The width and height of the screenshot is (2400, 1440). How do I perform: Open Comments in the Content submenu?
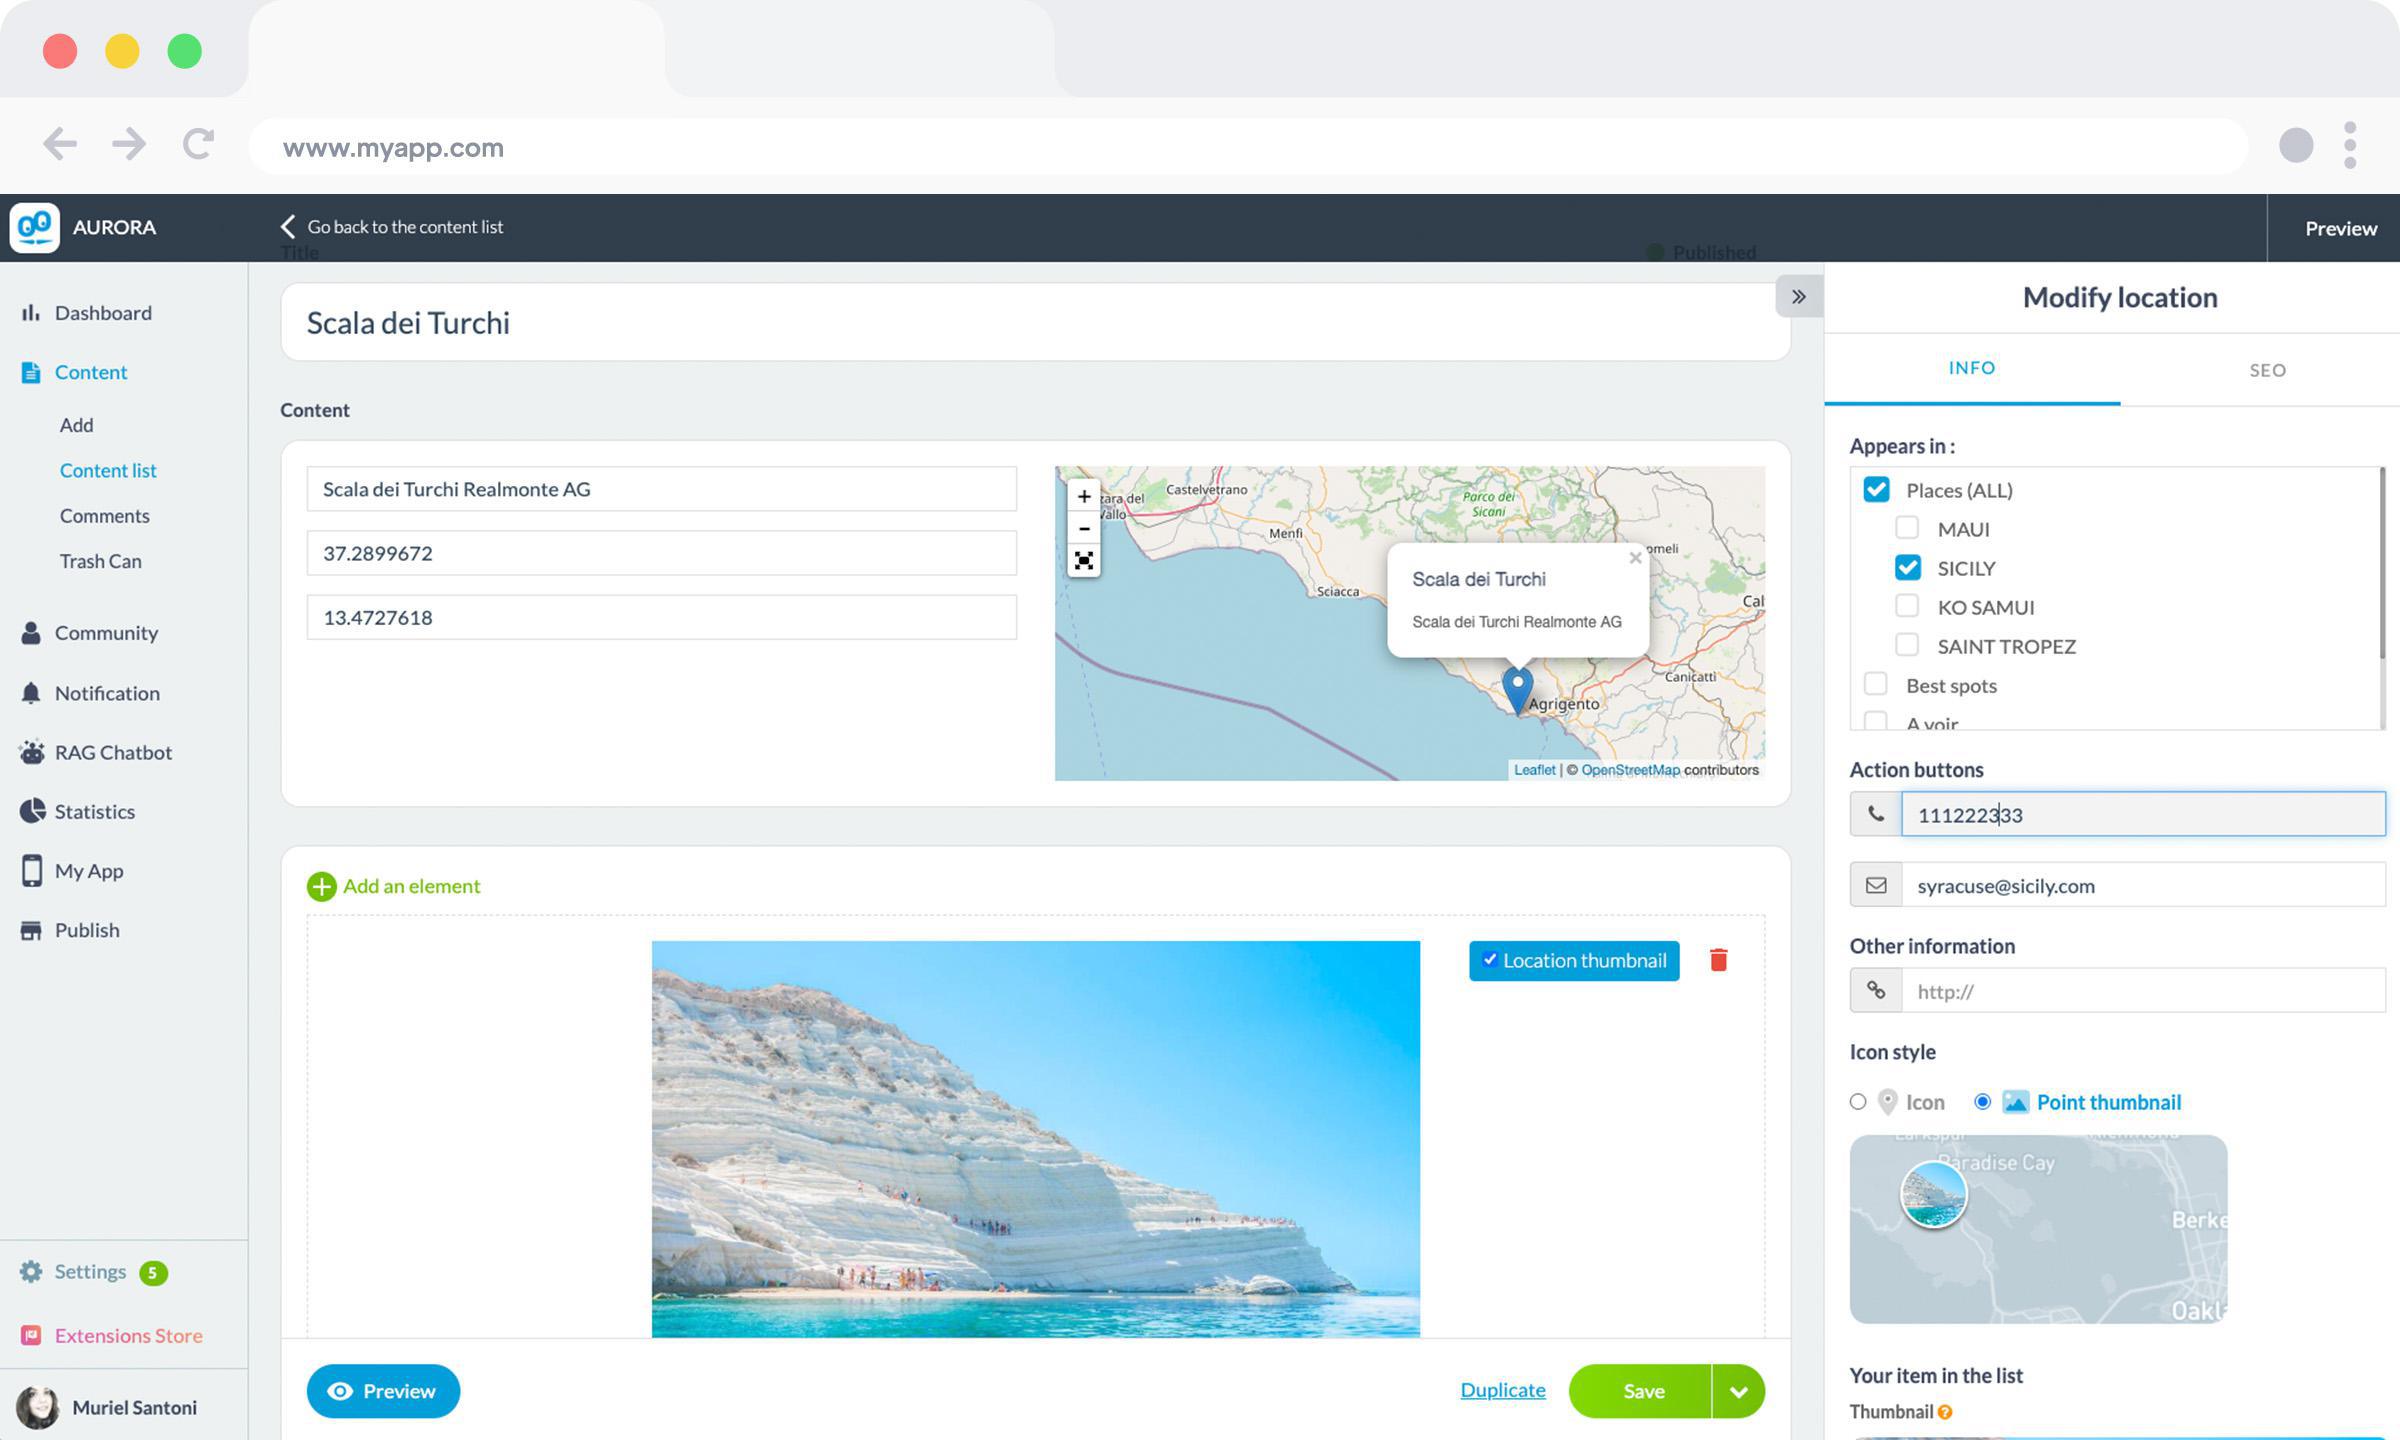[104, 516]
